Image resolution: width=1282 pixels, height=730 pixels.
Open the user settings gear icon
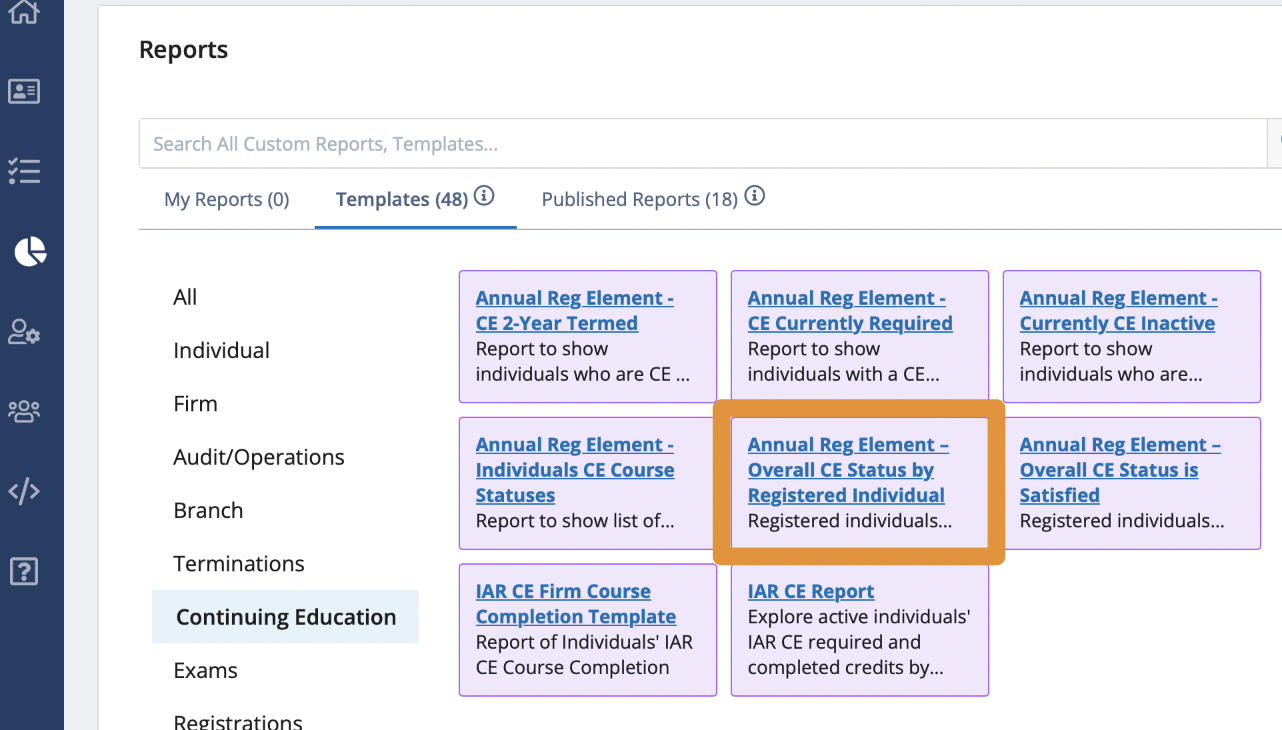[x=24, y=332]
